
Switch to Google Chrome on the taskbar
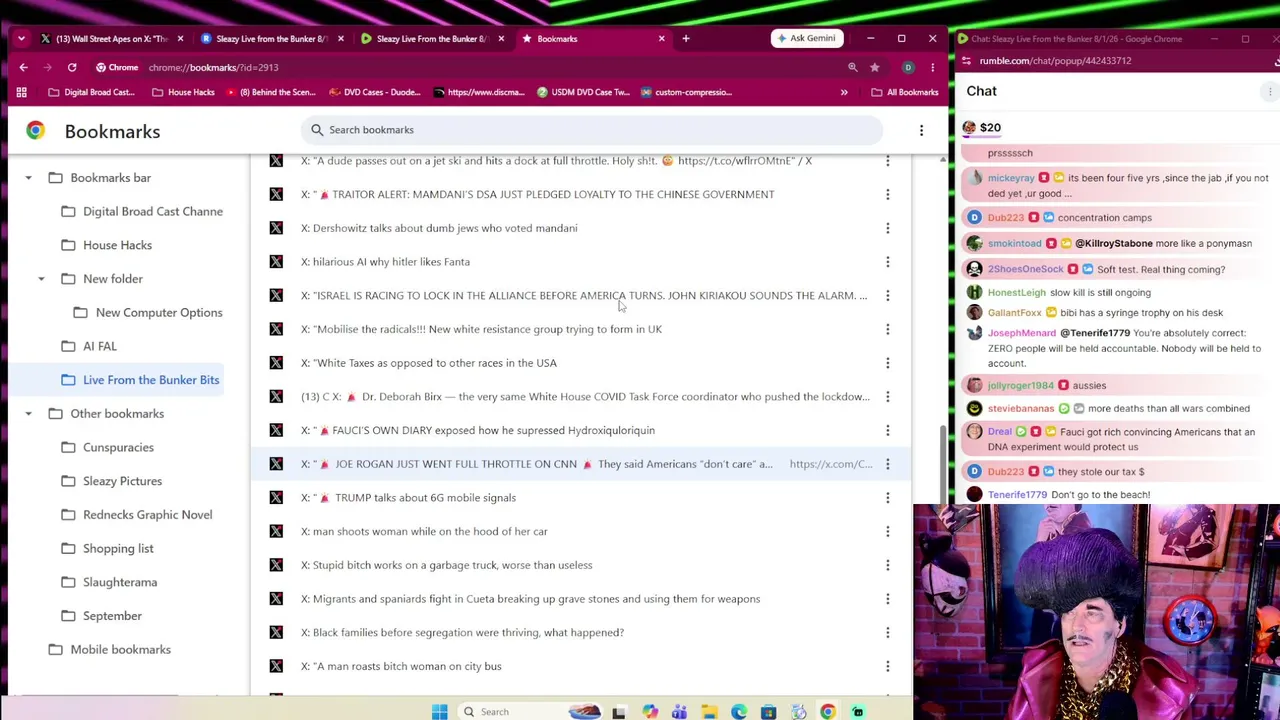coord(828,711)
